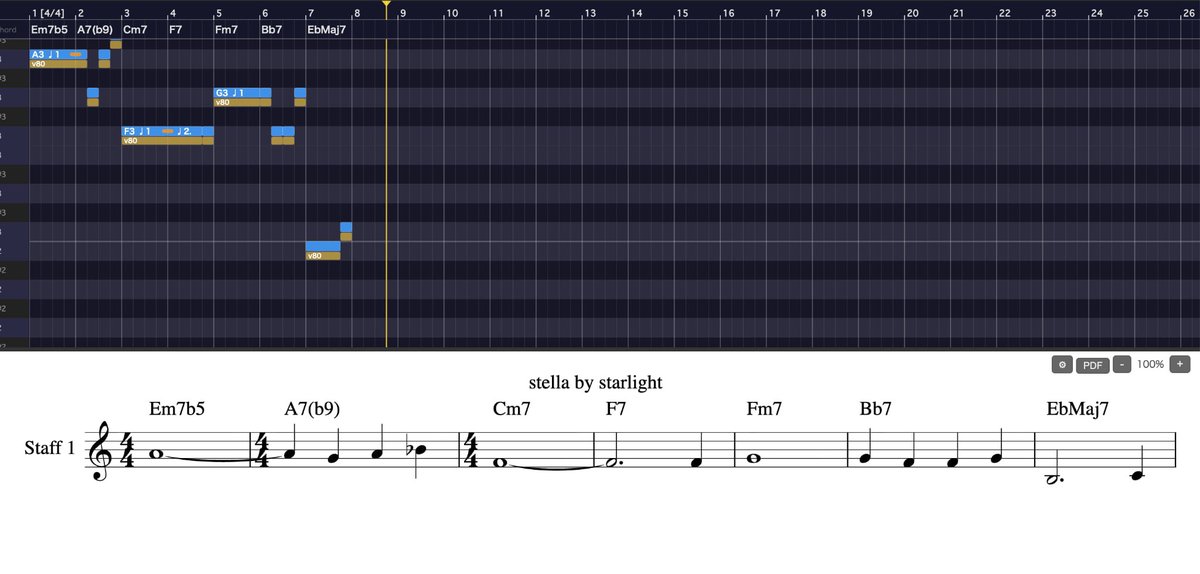Click velocity bar v80 under F3 note
The height and width of the screenshot is (574, 1200).
pyautogui.click(x=162, y=141)
